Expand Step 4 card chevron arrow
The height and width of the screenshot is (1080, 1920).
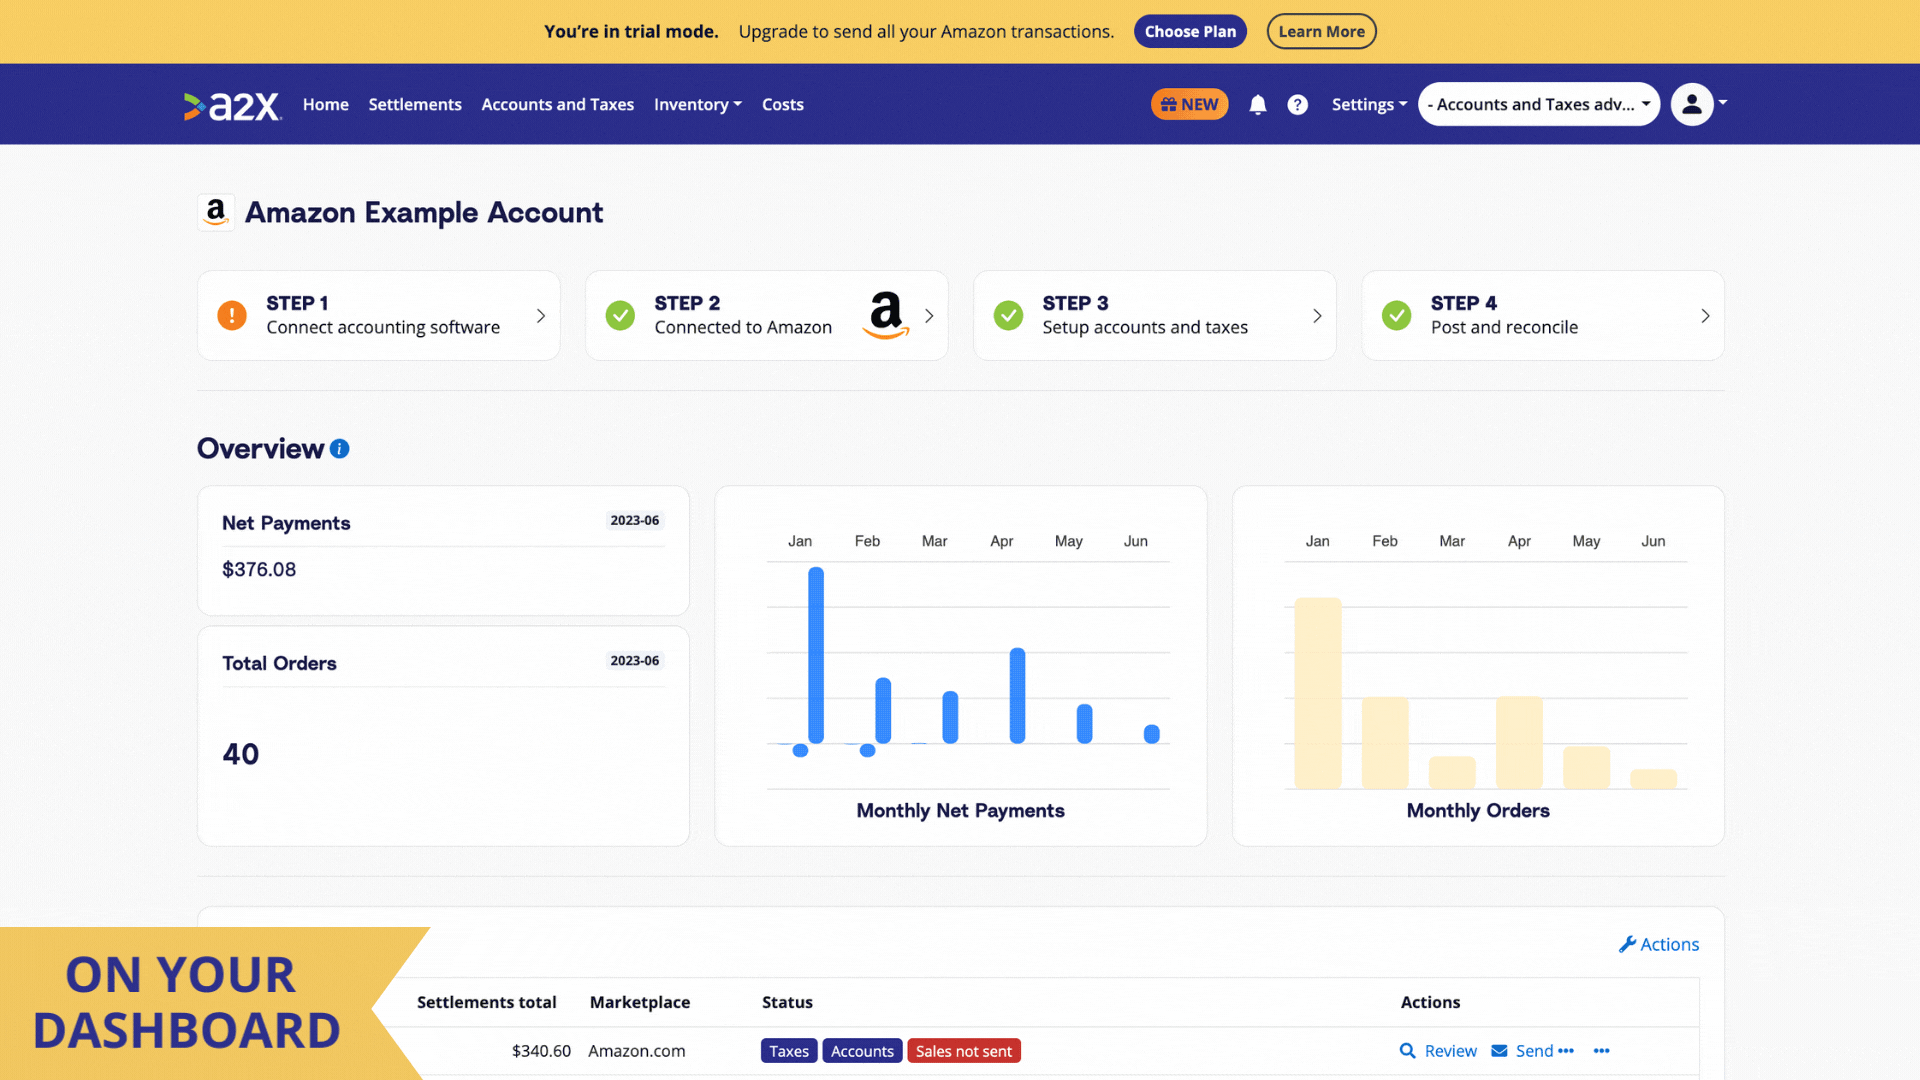1705,316
